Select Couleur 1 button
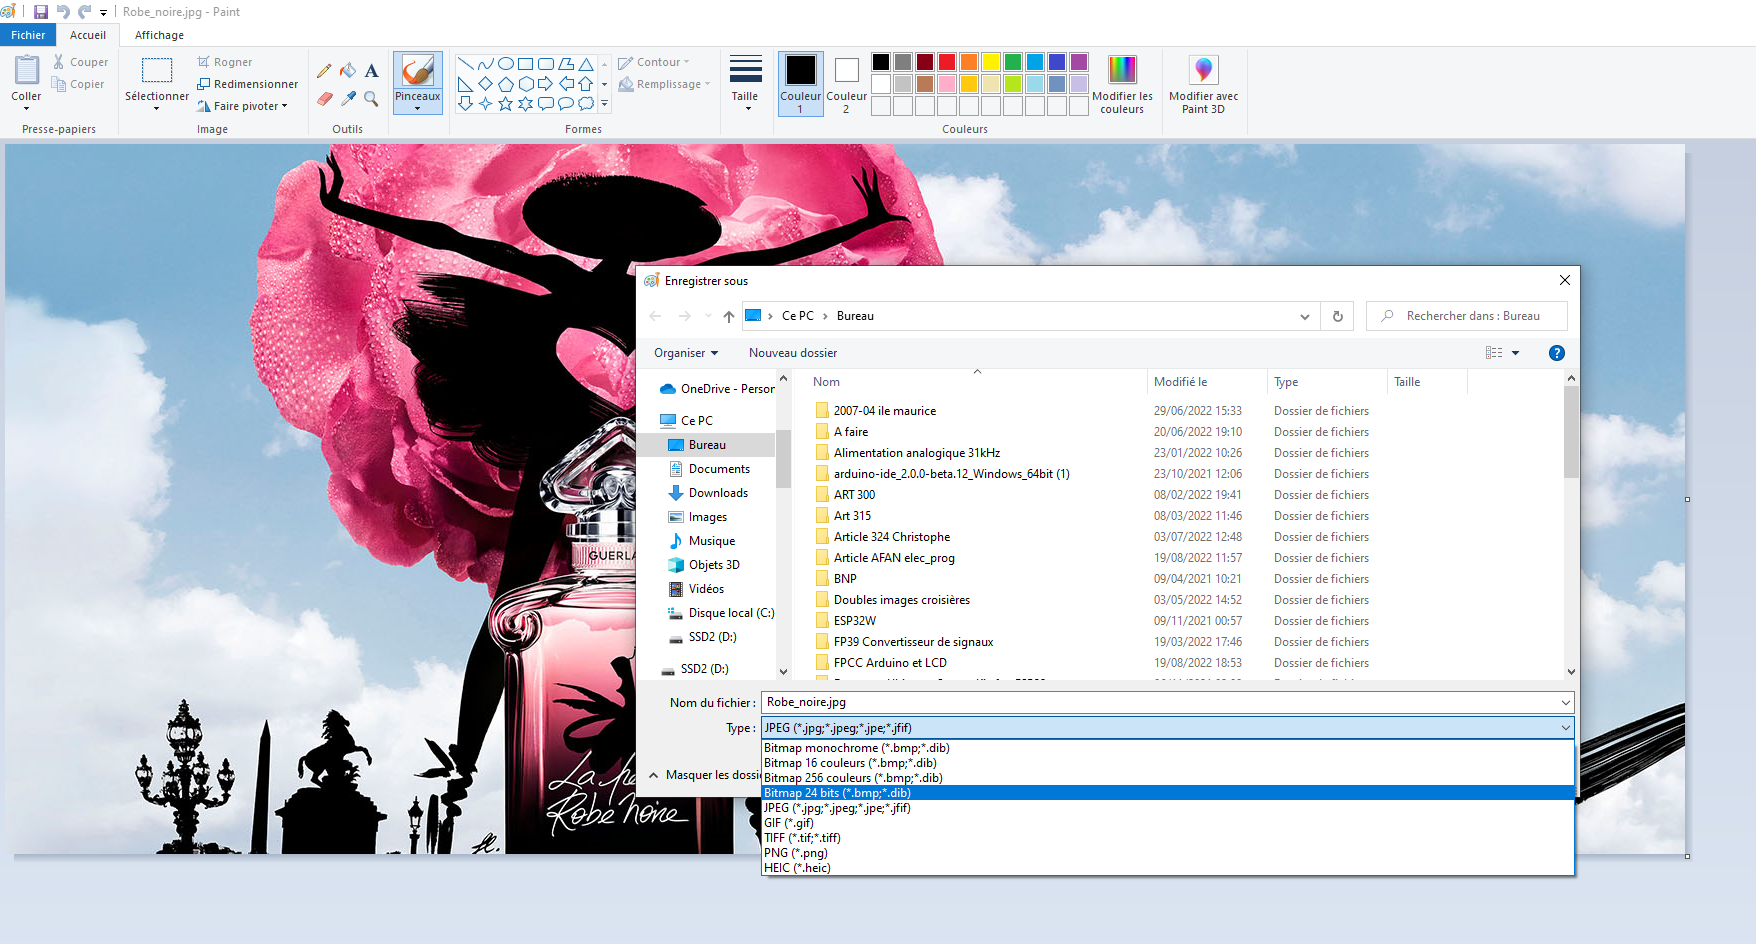 800,84
